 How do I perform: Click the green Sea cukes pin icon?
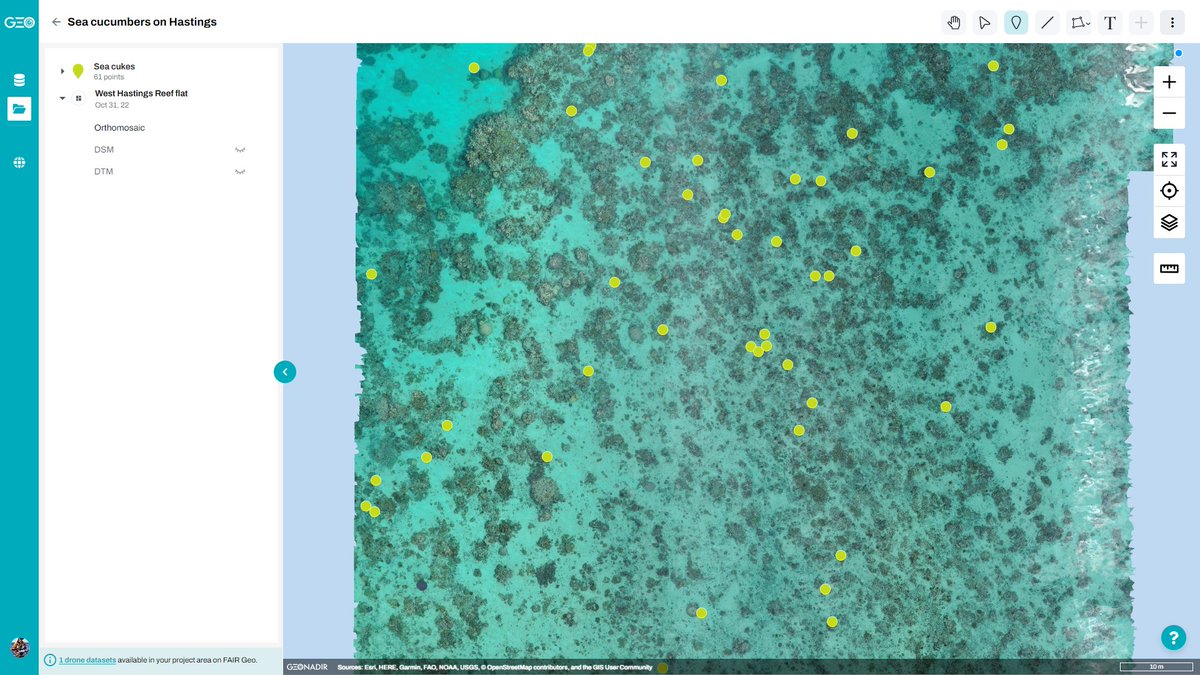pos(78,71)
